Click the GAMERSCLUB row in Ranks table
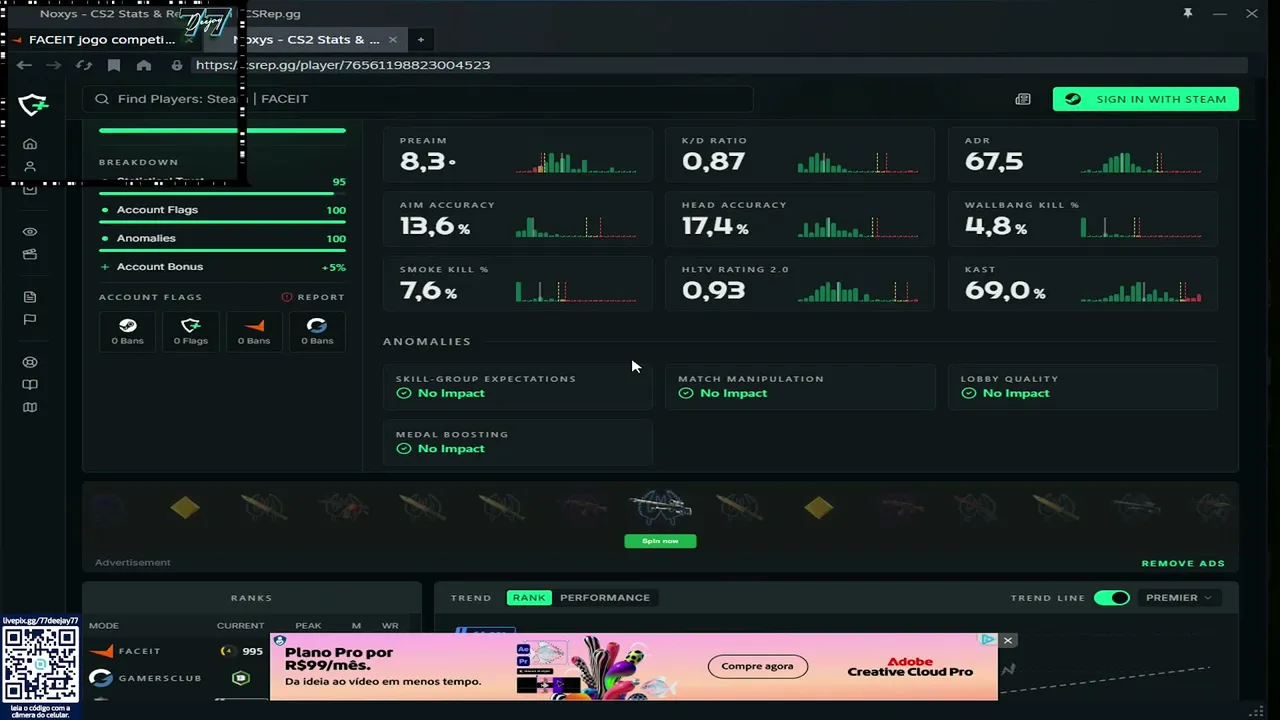This screenshot has height=720, width=1280. 251,678
